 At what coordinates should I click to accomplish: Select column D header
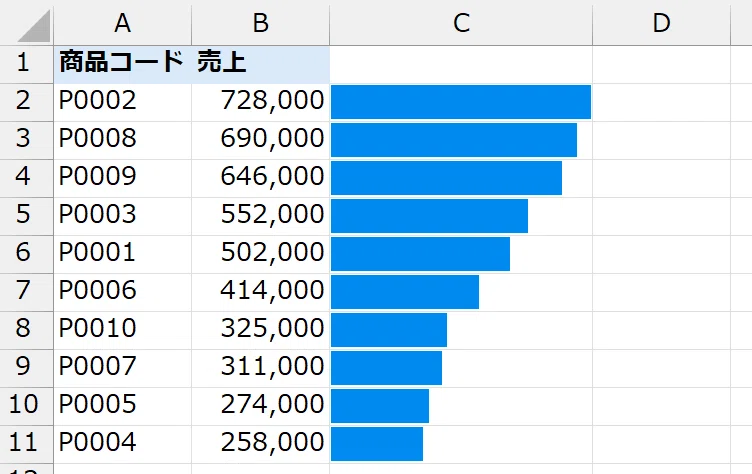point(661,23)
